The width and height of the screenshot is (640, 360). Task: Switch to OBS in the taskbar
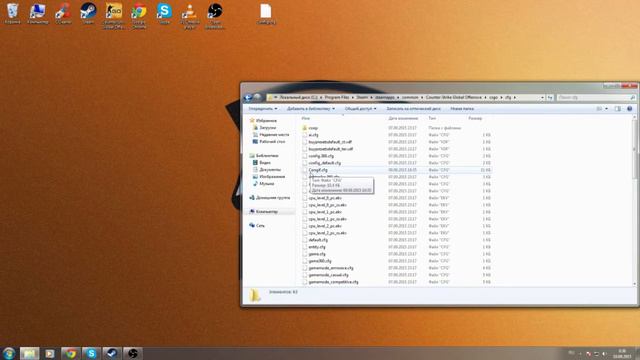tap(133, 353)
